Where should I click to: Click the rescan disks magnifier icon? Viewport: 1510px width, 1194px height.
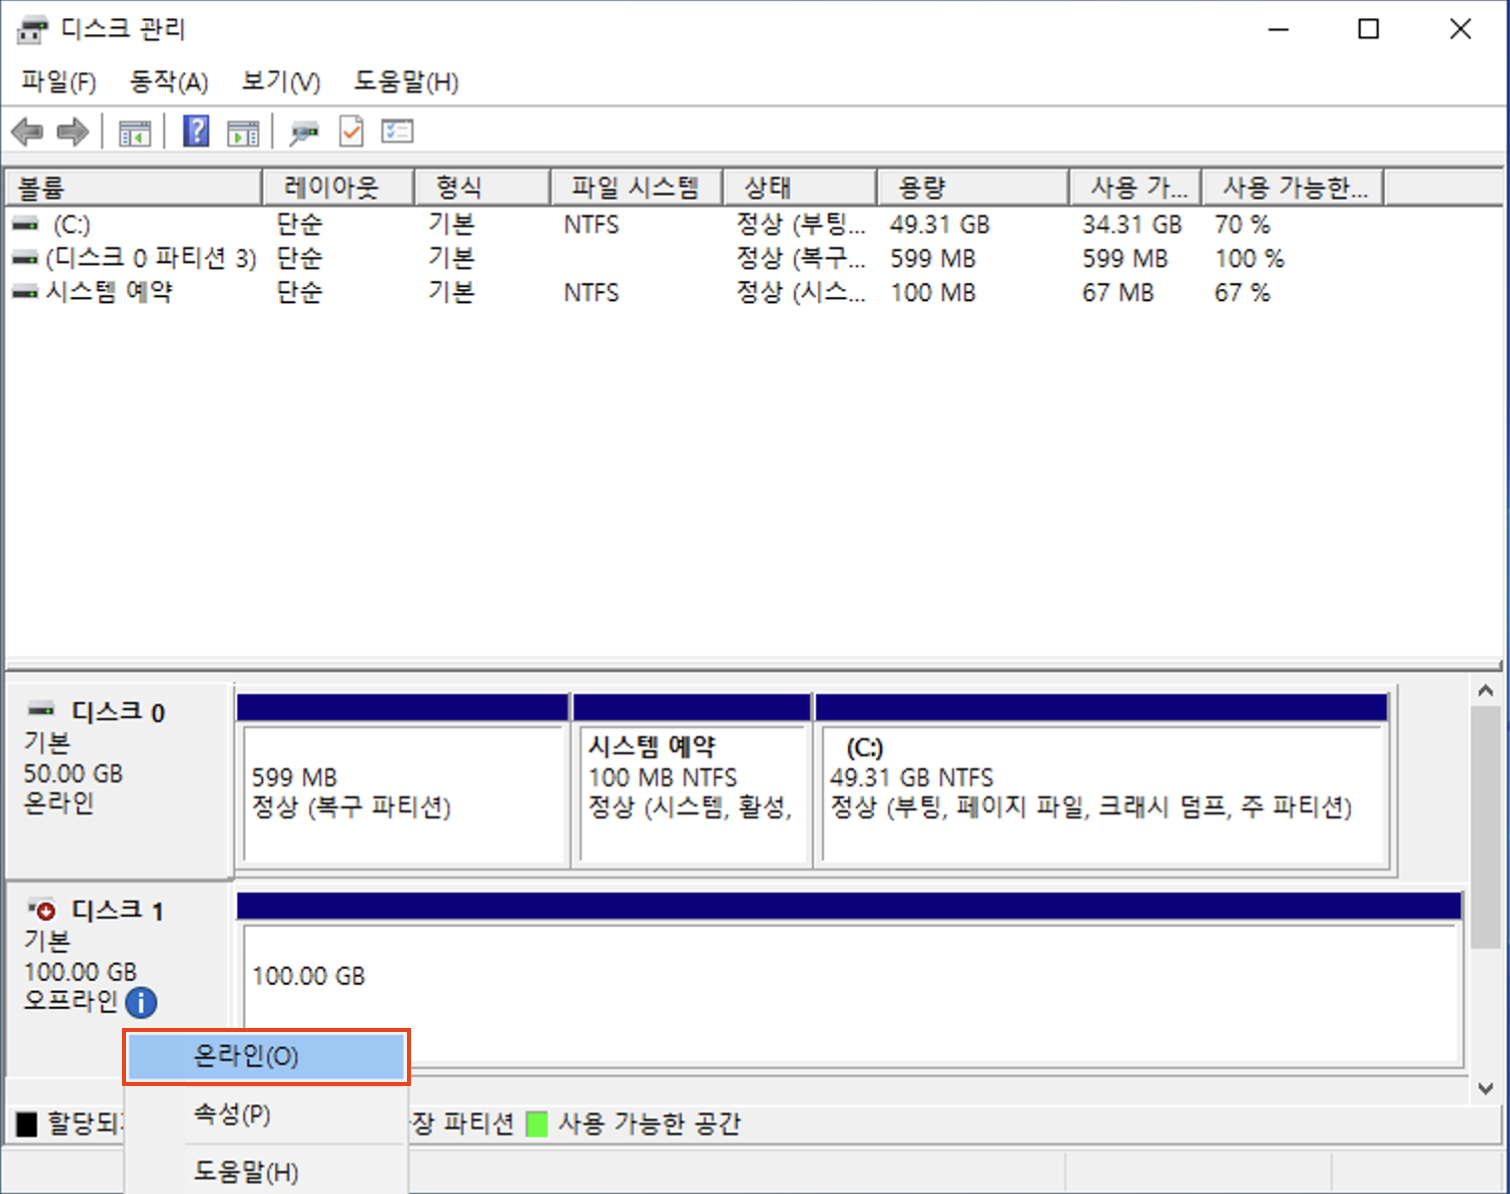304,132
